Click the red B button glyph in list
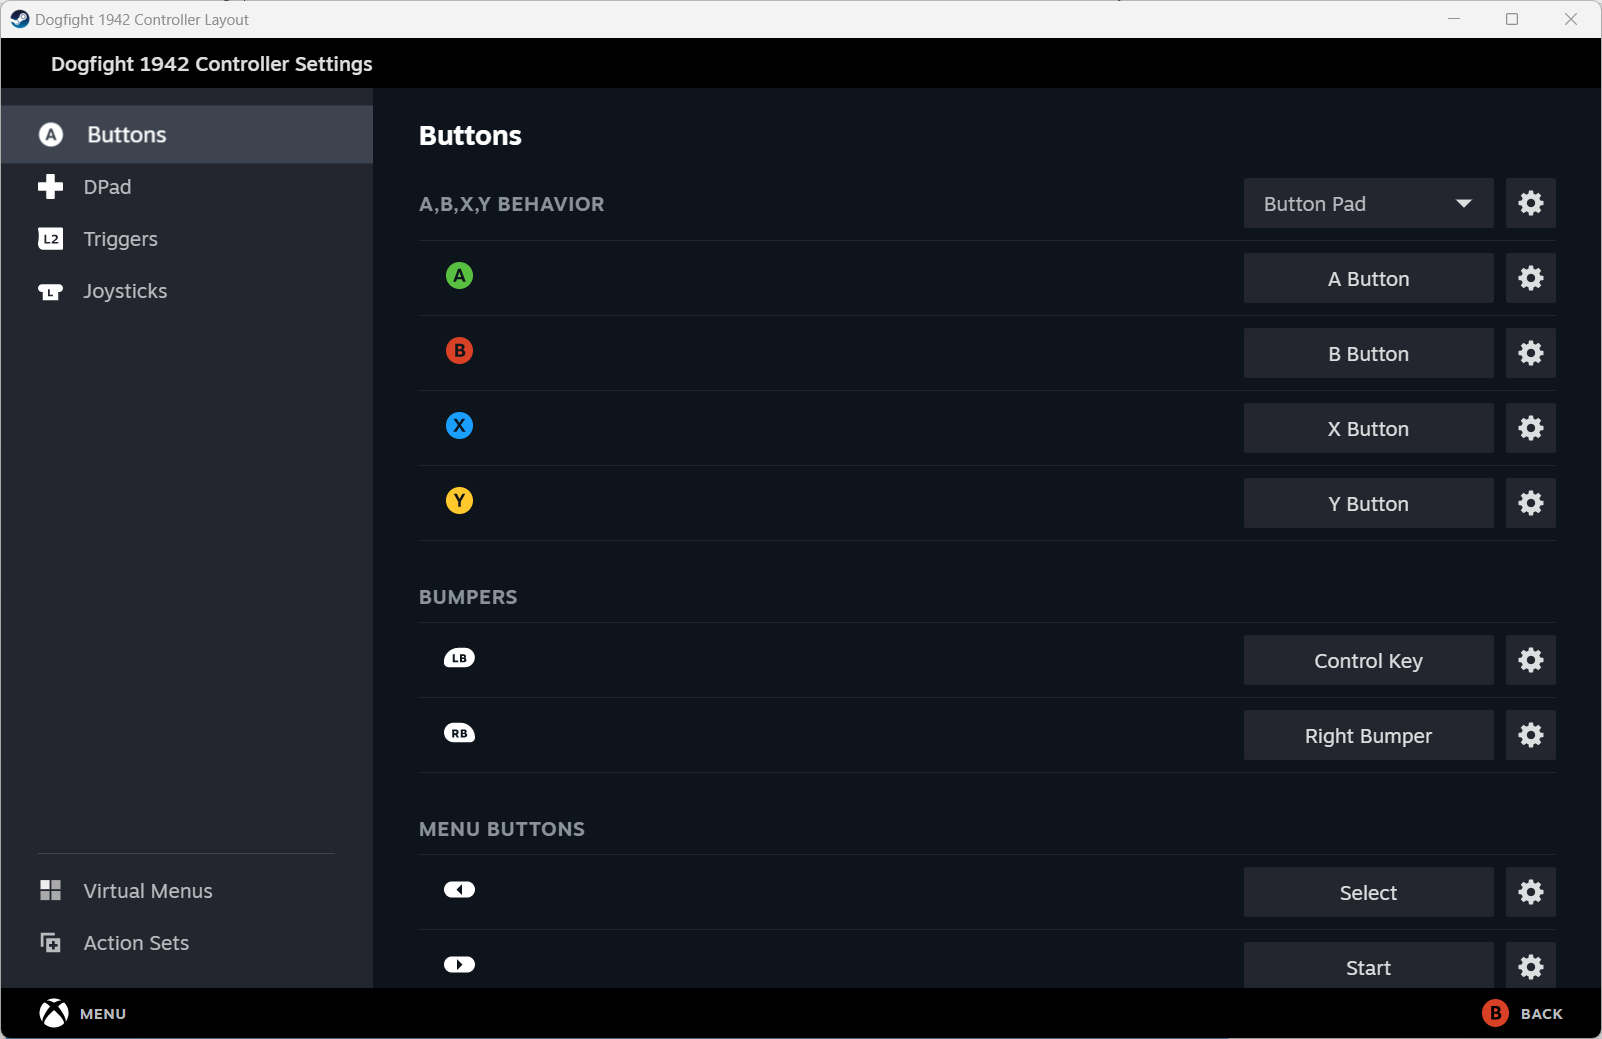 click(459, 351)
